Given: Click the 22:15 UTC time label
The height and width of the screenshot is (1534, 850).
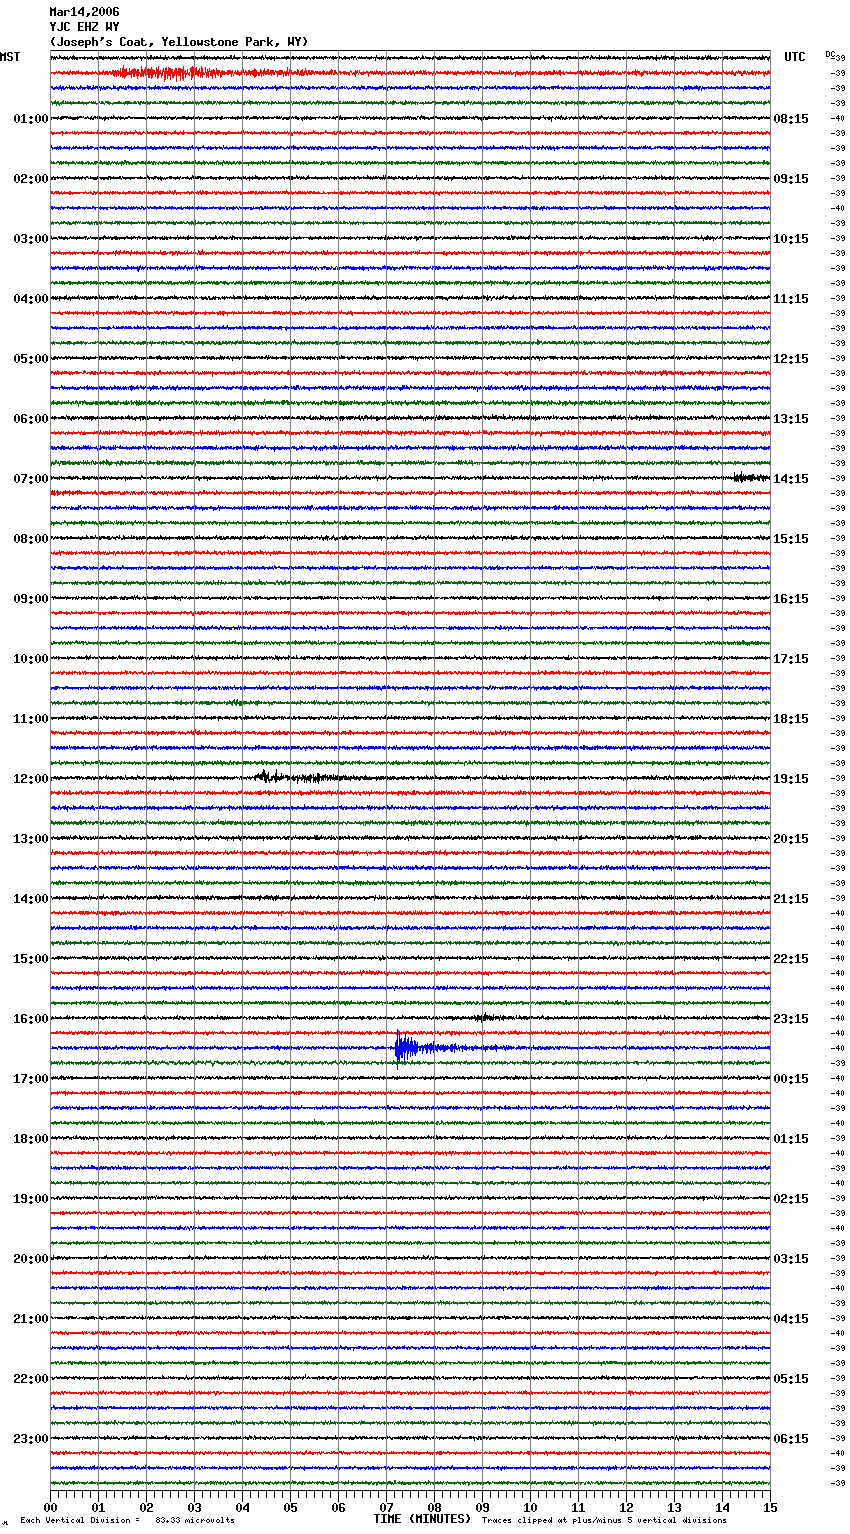Looking at the screenshot, I should point(791,959).
